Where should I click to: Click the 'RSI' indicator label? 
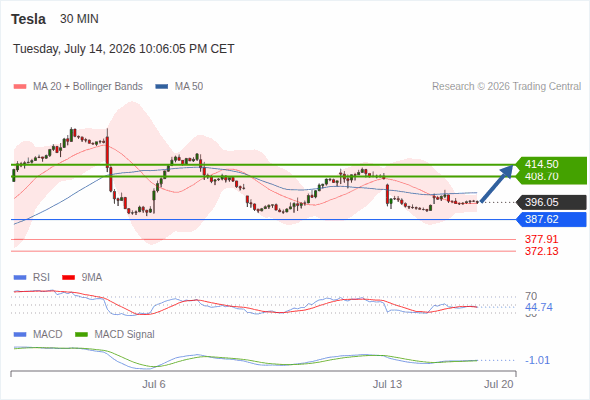tap(41, 277)
